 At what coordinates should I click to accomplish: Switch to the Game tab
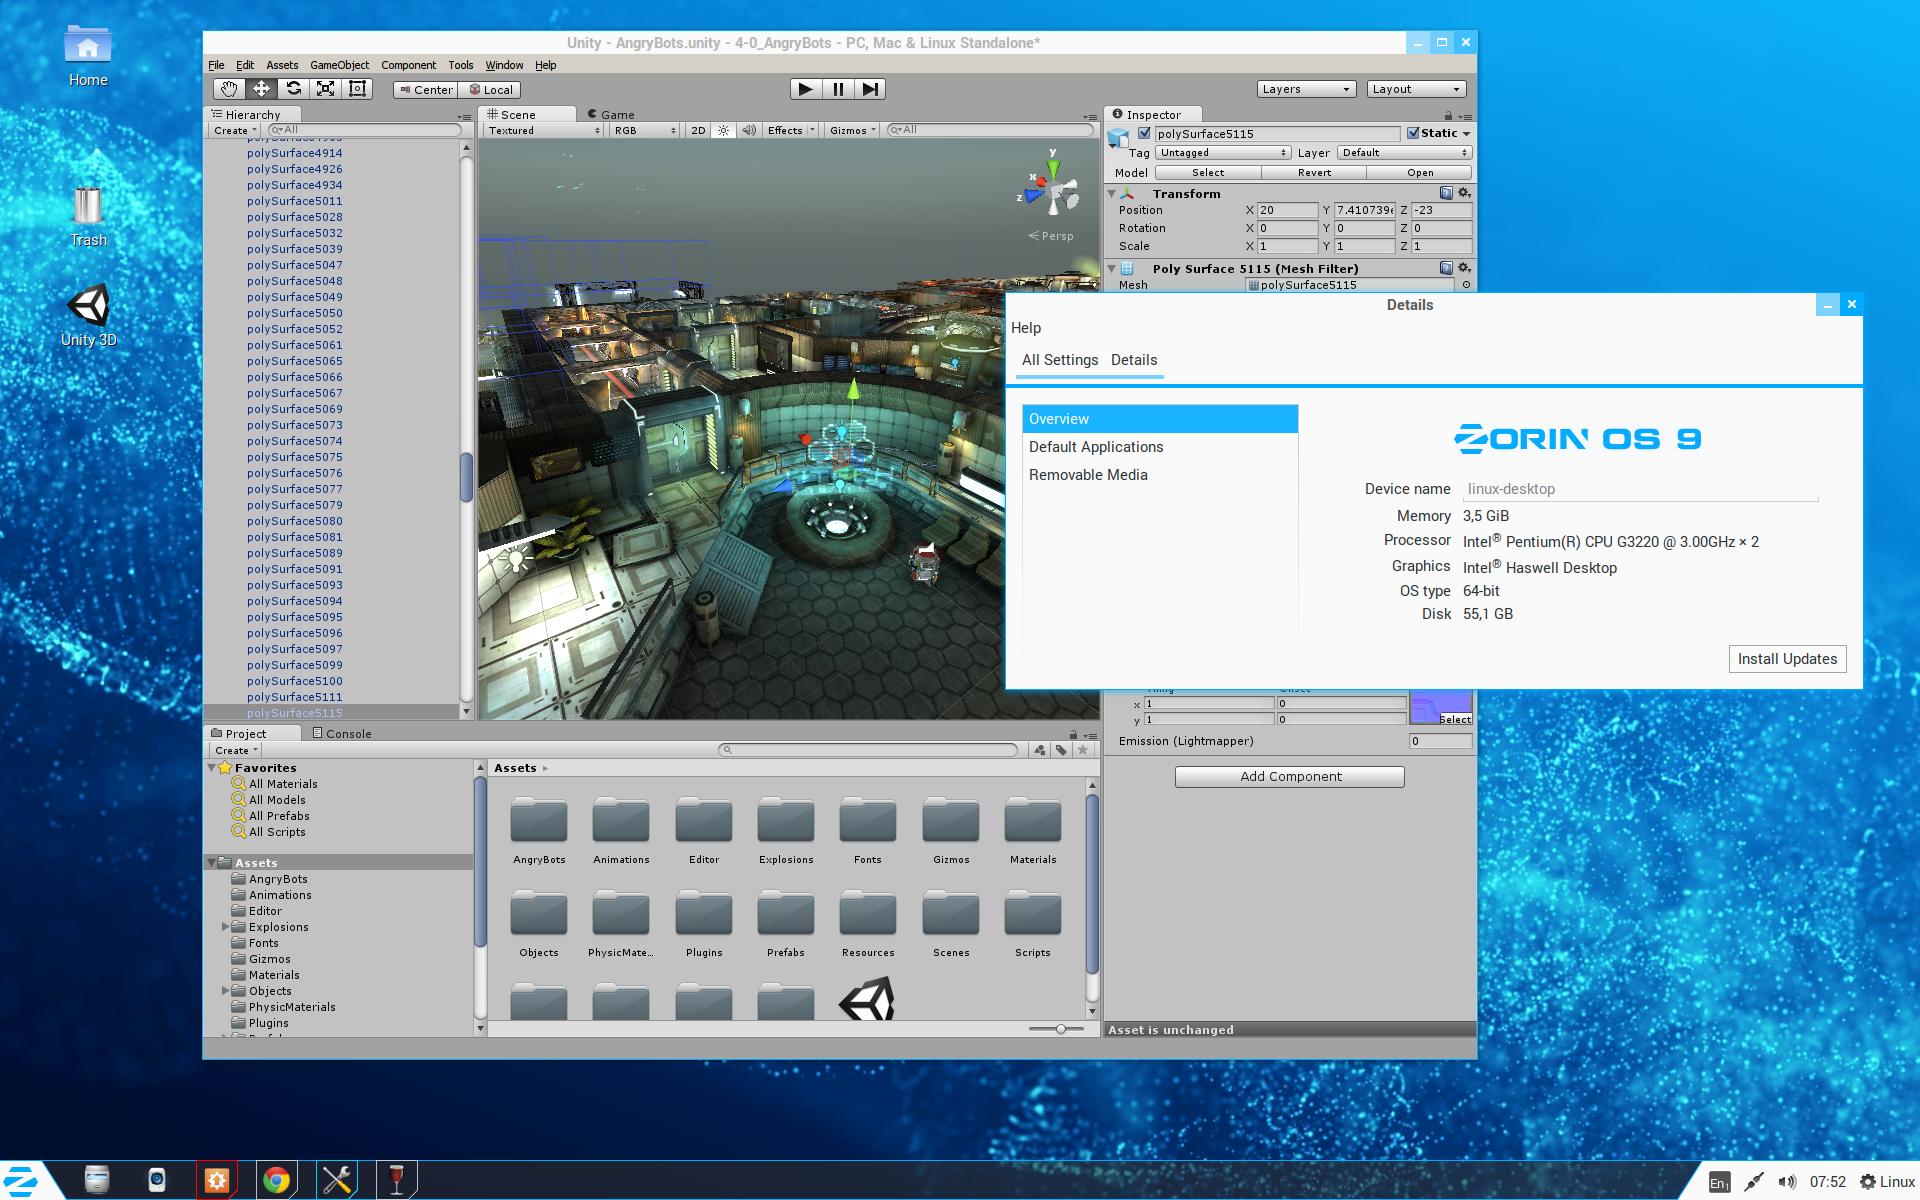click(x=611, y=114)
